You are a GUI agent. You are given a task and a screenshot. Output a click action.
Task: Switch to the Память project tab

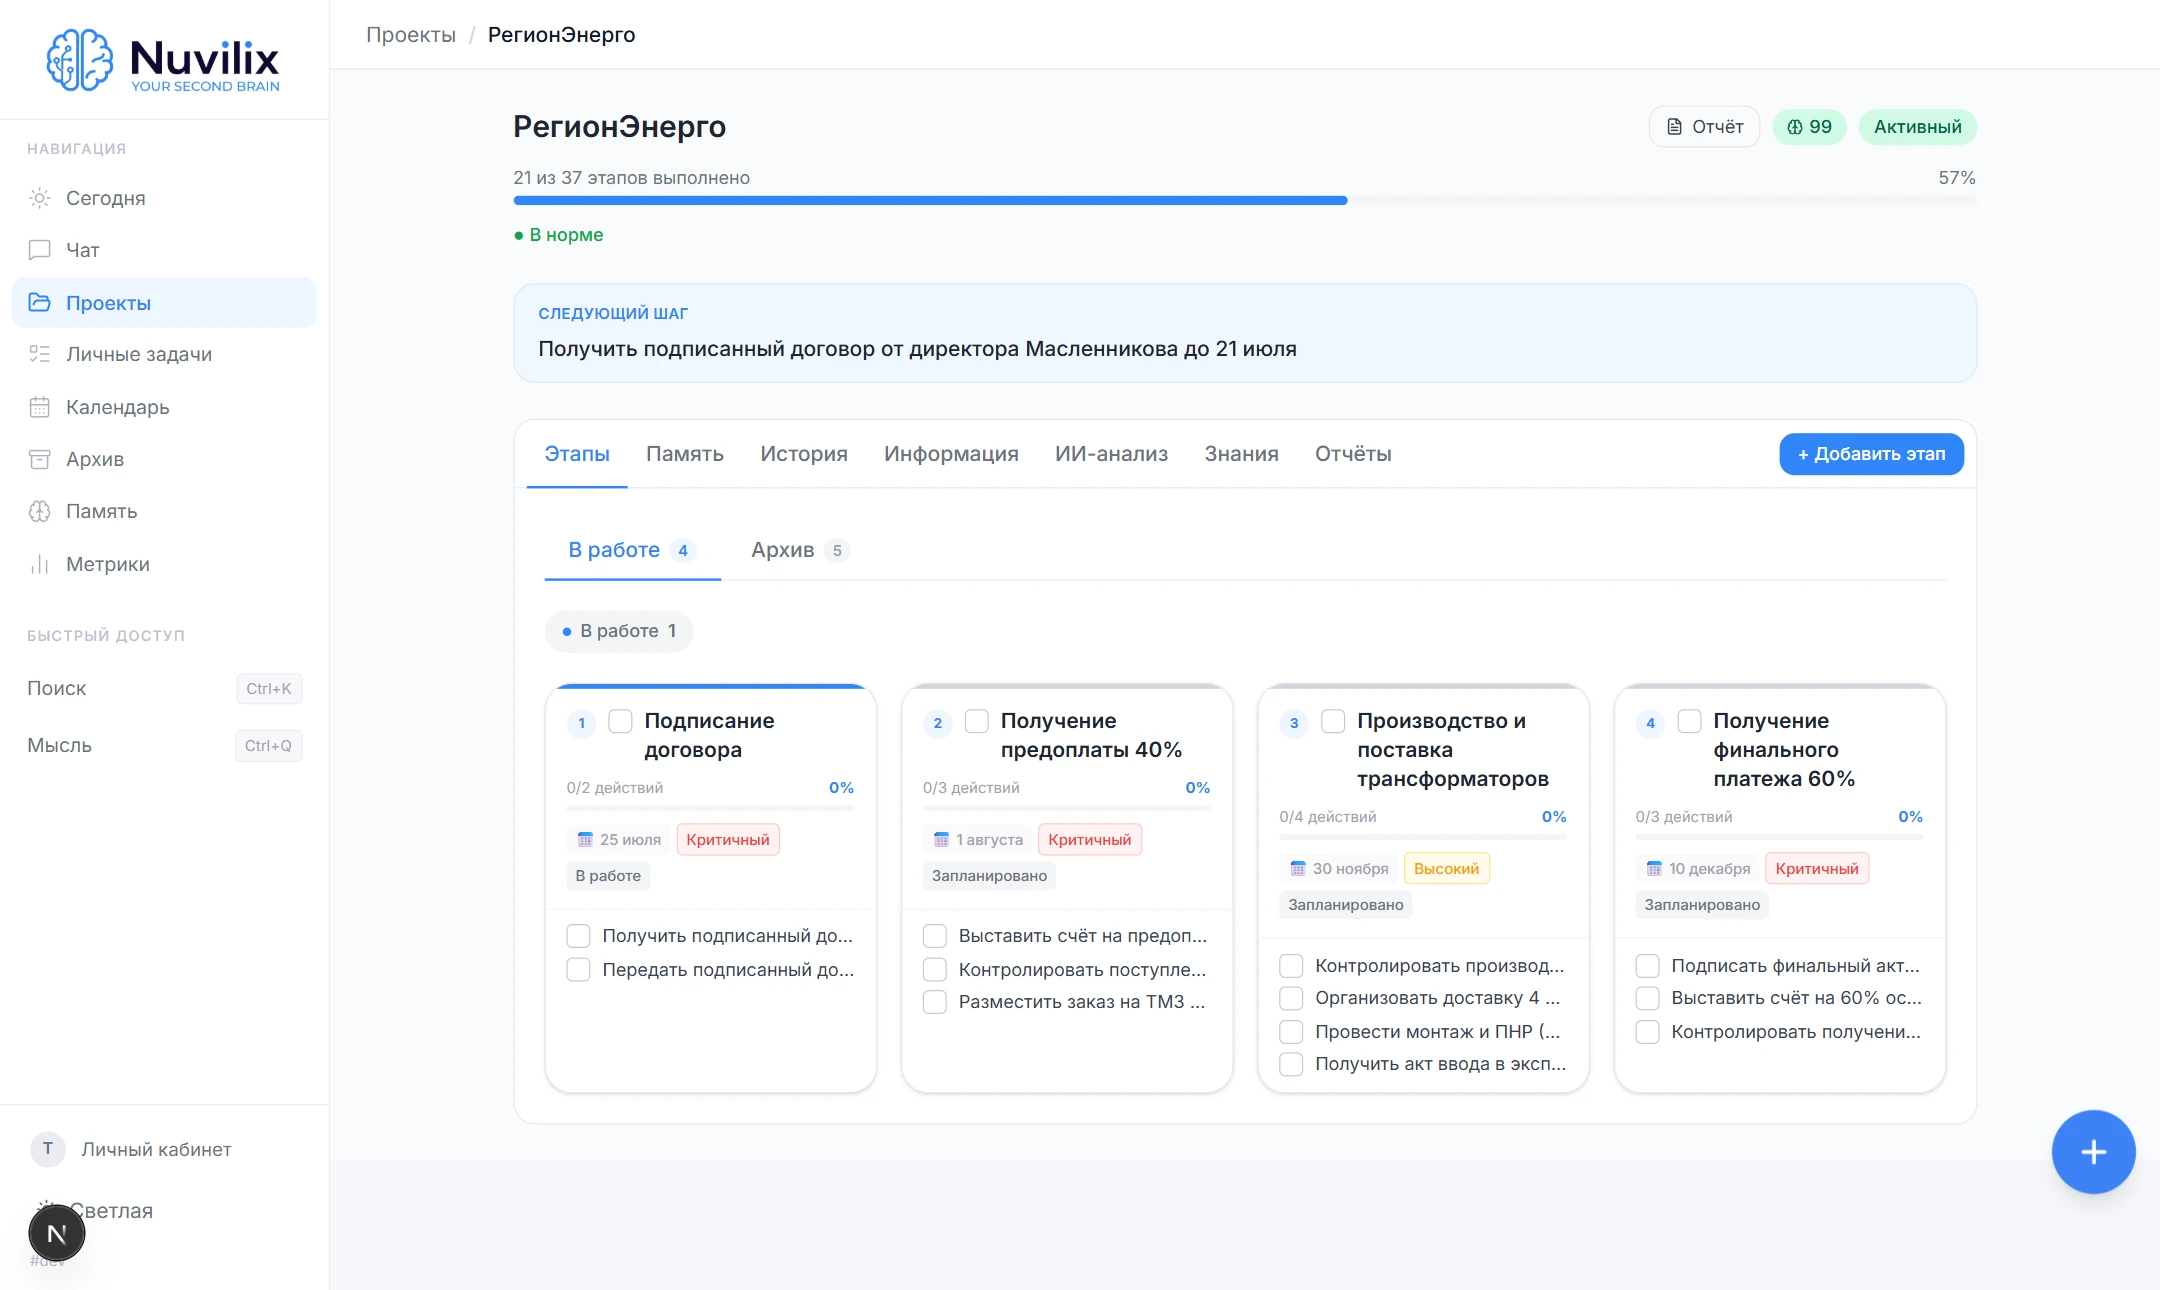[x=685, y=454]
